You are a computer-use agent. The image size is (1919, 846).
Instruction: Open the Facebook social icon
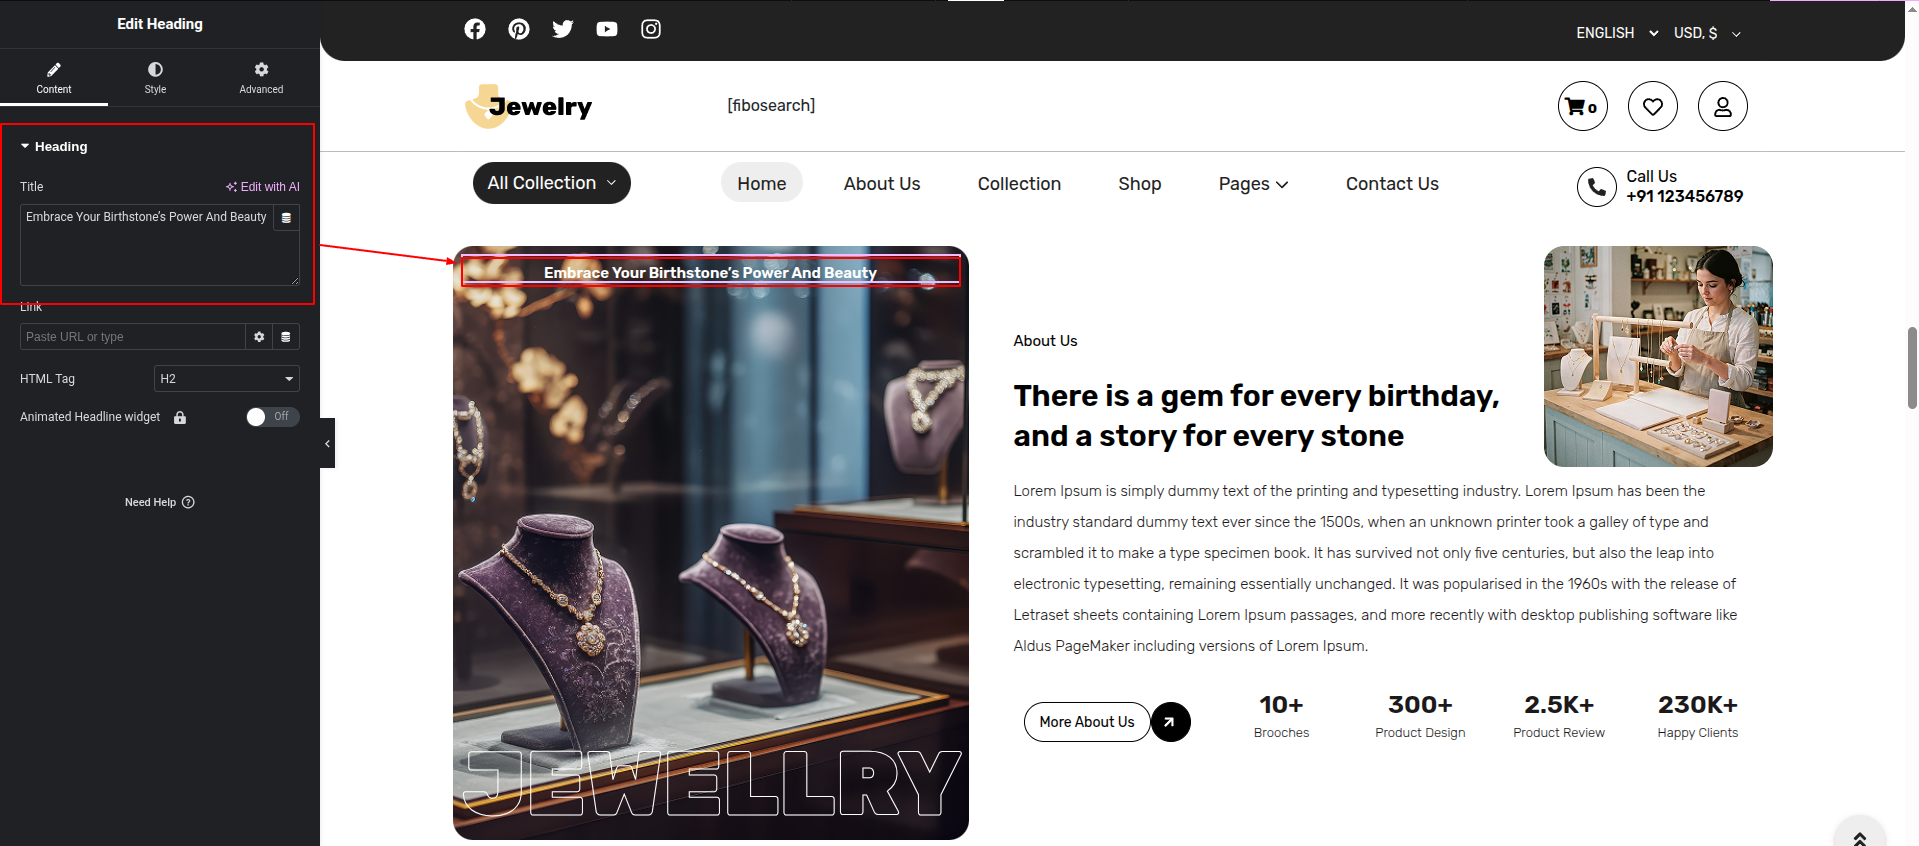475,29
